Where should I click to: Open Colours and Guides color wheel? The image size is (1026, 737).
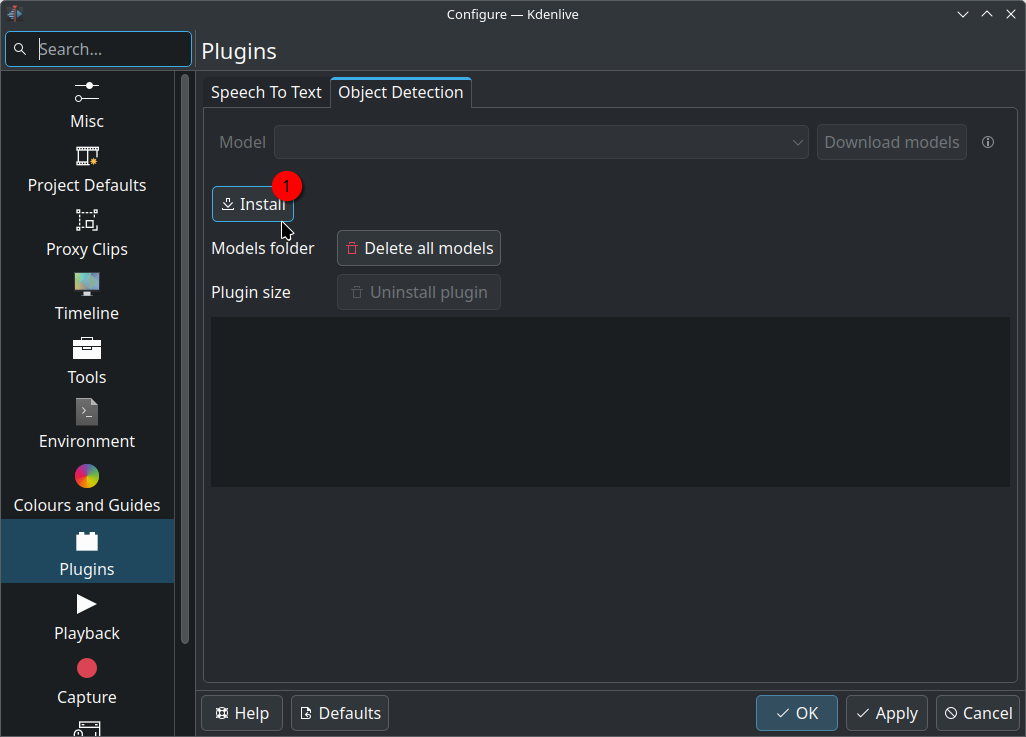pos(87,476)
